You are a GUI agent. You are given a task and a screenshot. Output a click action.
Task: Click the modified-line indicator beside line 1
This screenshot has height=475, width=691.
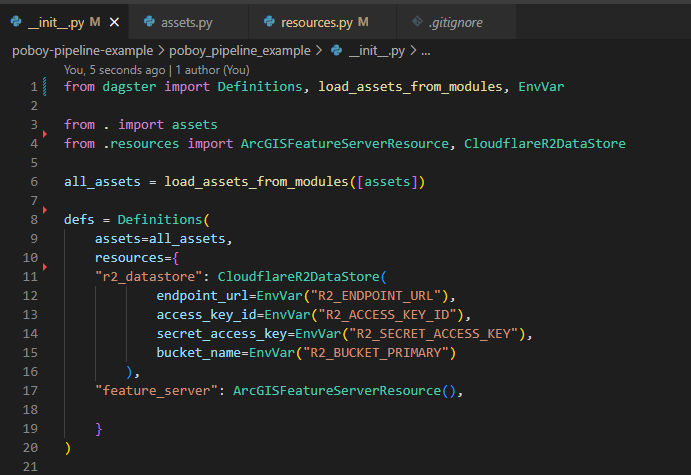point(45,87)
